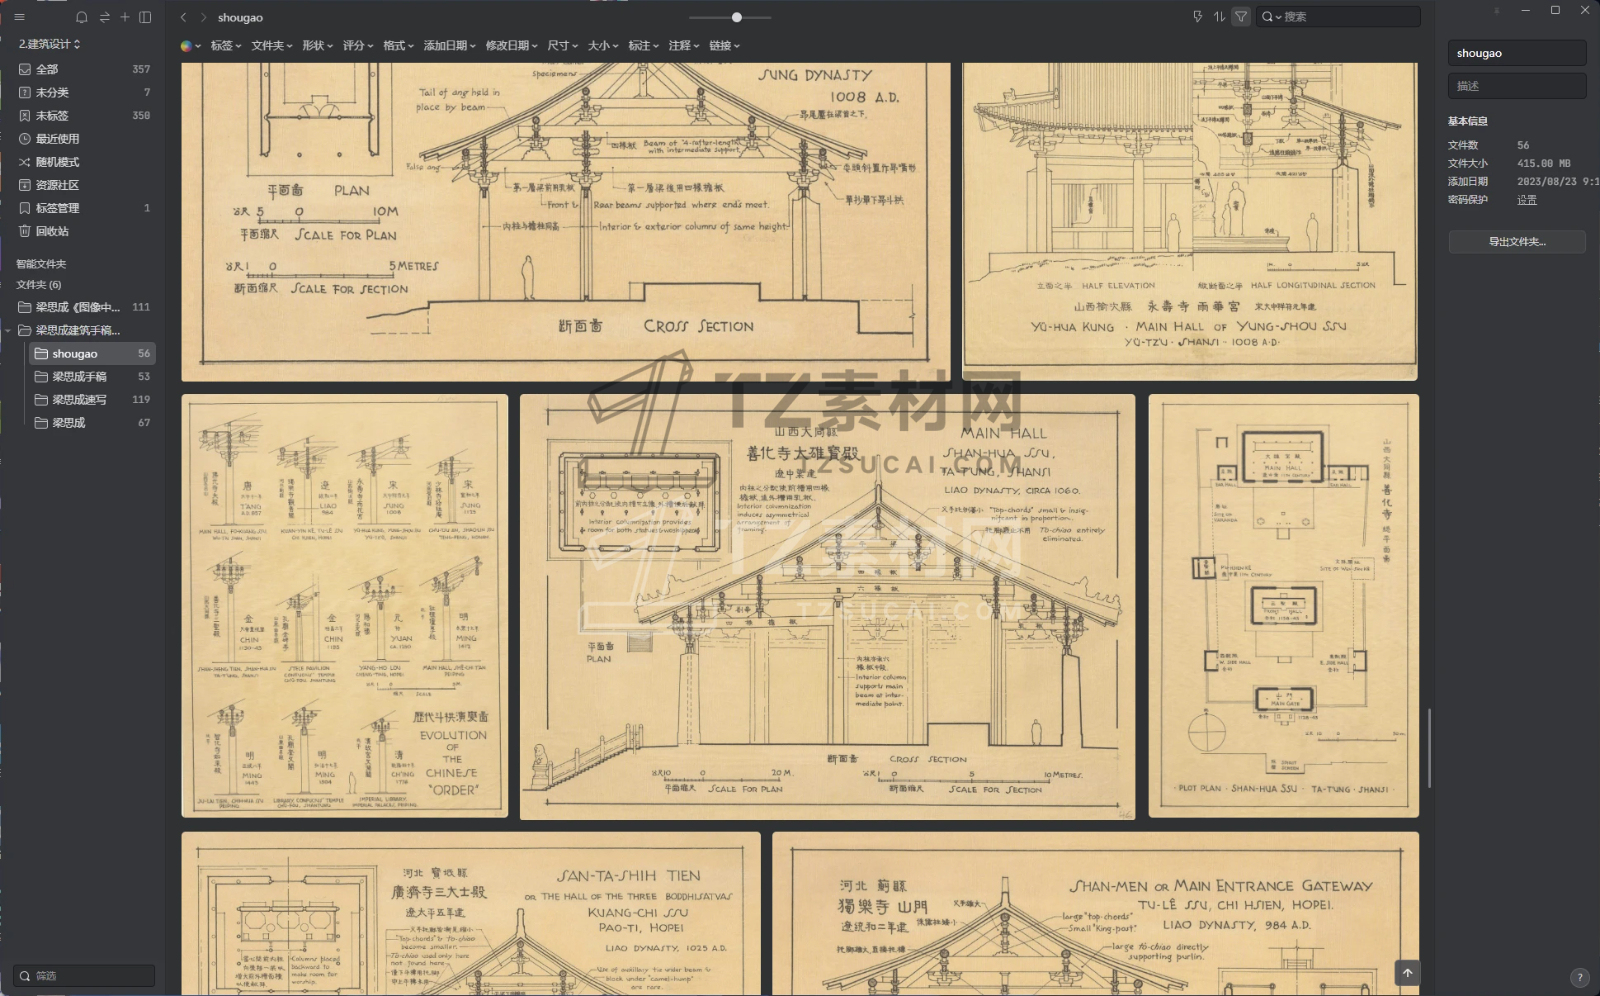Screen dimensions: 1600x996
Task: Open the sort order icon
Action: [x=1219, y=16]
